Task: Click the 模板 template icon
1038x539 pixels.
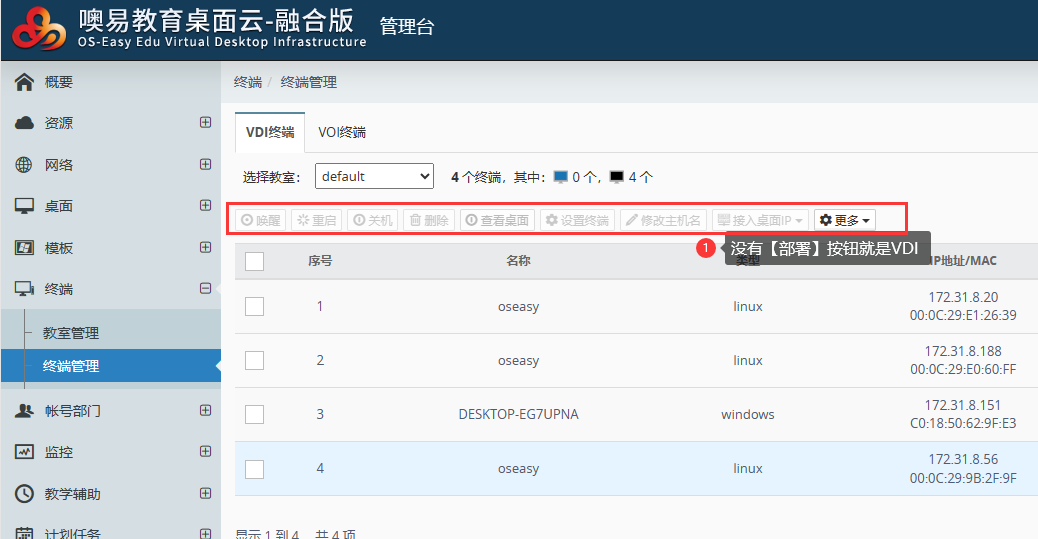Action: (25, 248)
